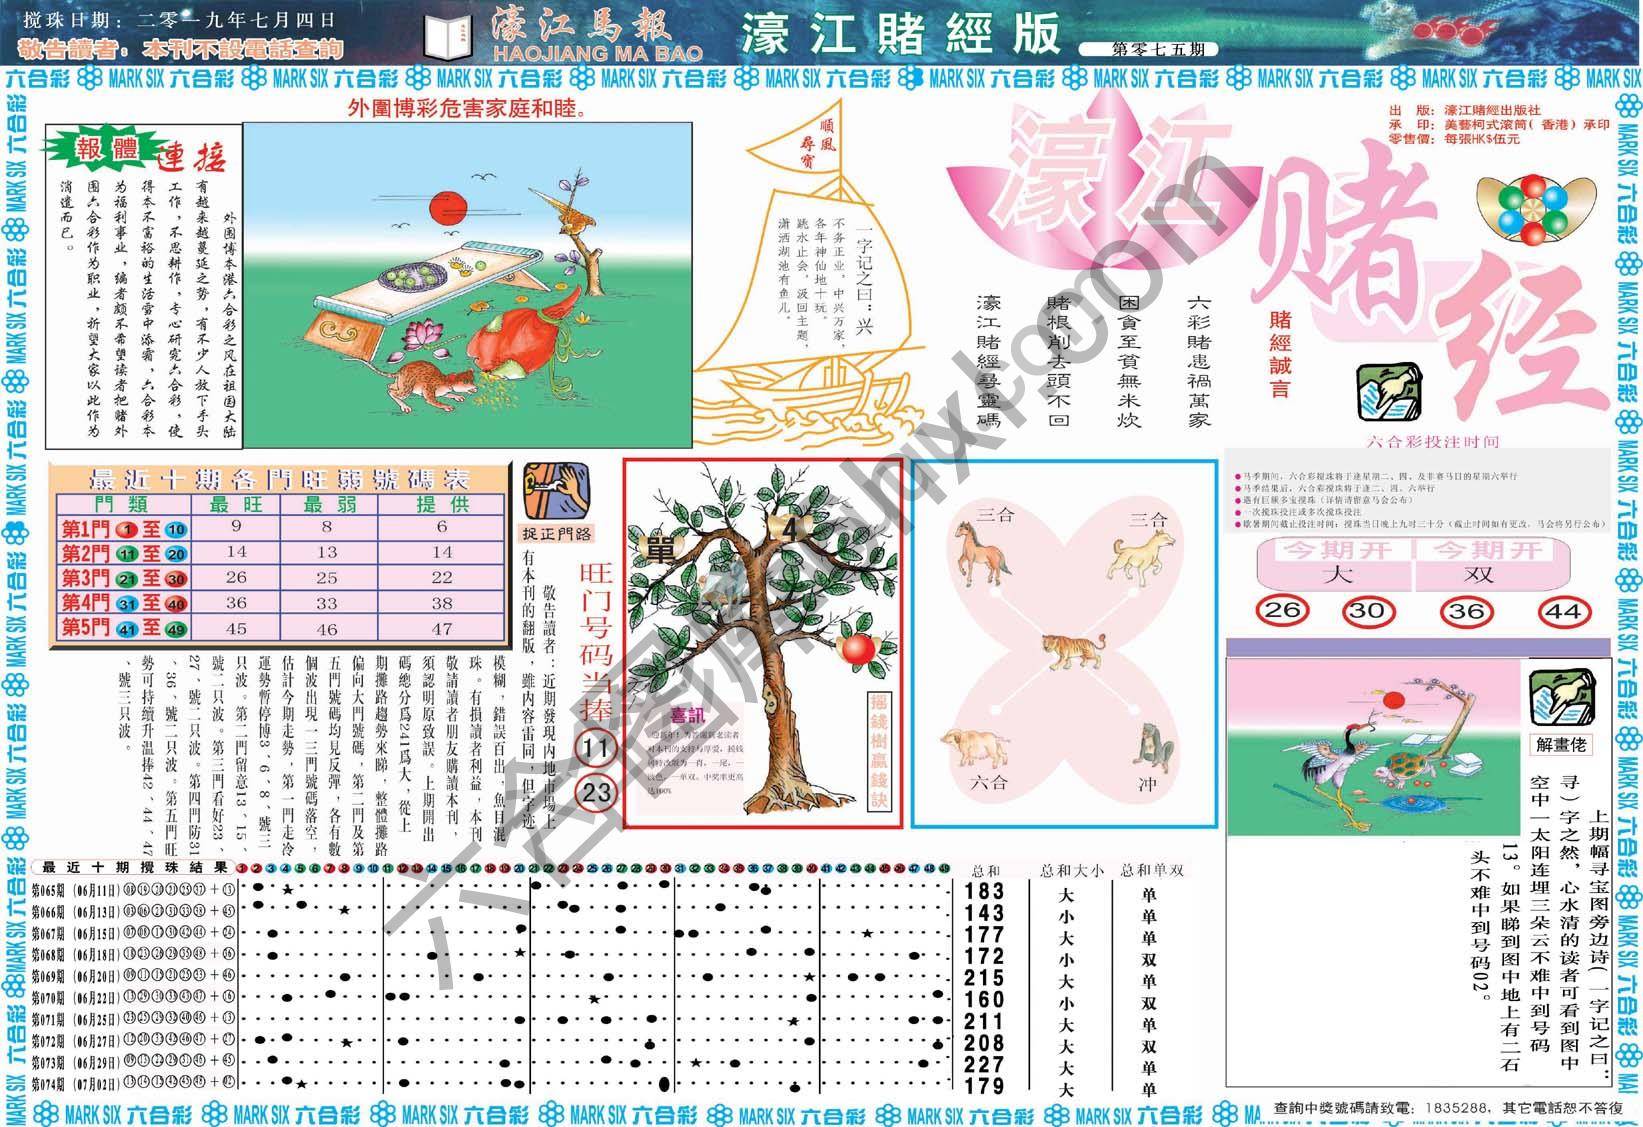Click the circled number 11 under 旺门号码当捧
Image resolution: width=1643 pixels, height=1127 pixels.
point(596,748)
